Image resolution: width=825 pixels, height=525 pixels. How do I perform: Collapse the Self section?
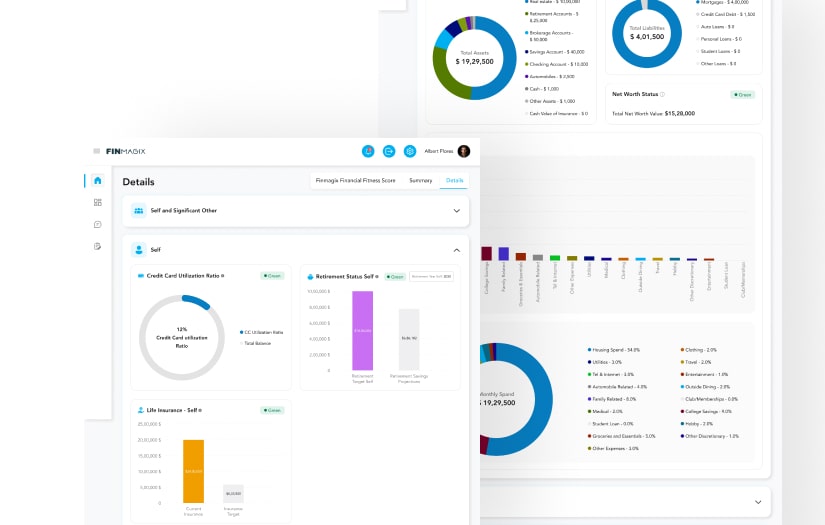pos(456,250)
